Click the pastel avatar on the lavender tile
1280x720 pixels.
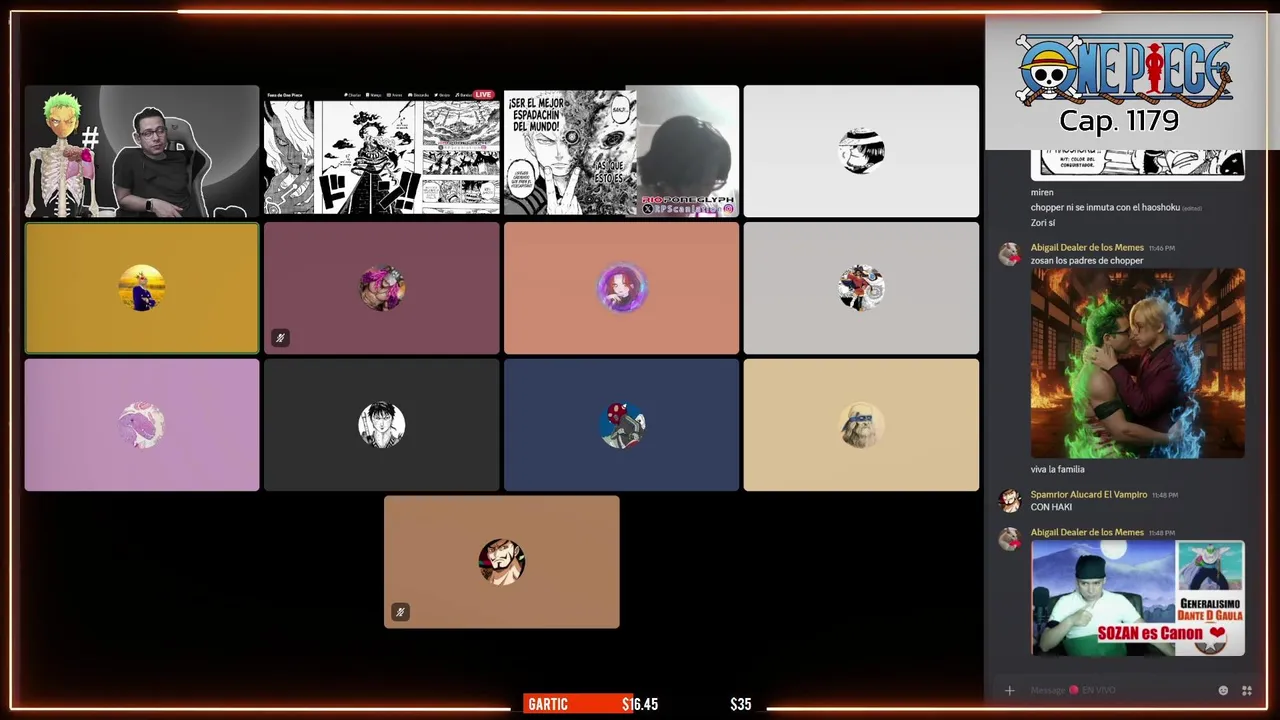coord(142,425)
